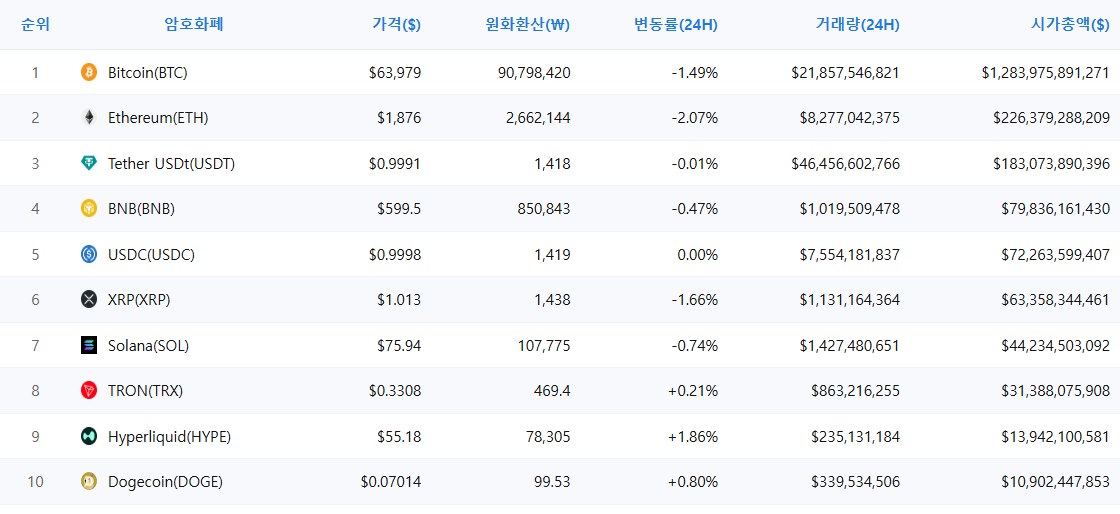Click the Solana logo icon
Screen dimensions: 1120x514
pyautogui.click(x=89, y=346)
